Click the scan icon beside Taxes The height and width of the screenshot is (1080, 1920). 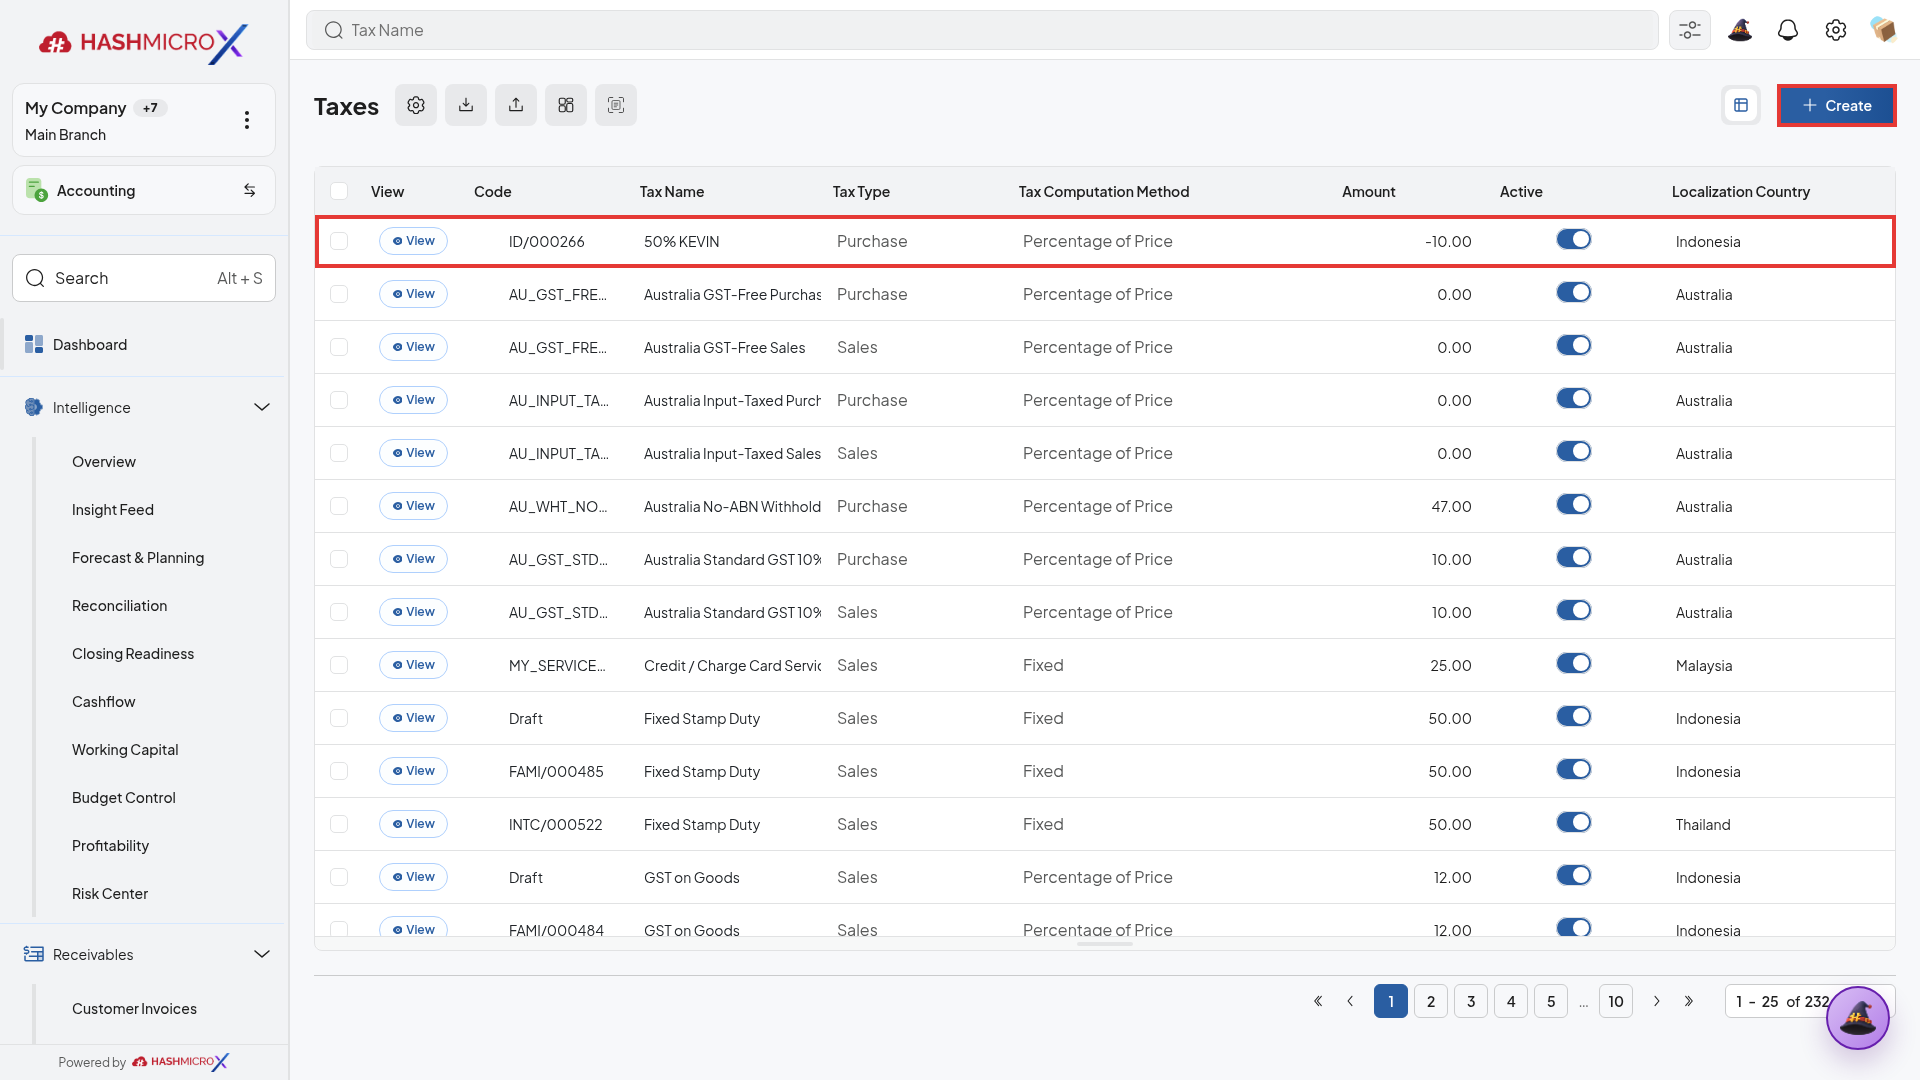[x=616, y=105]
